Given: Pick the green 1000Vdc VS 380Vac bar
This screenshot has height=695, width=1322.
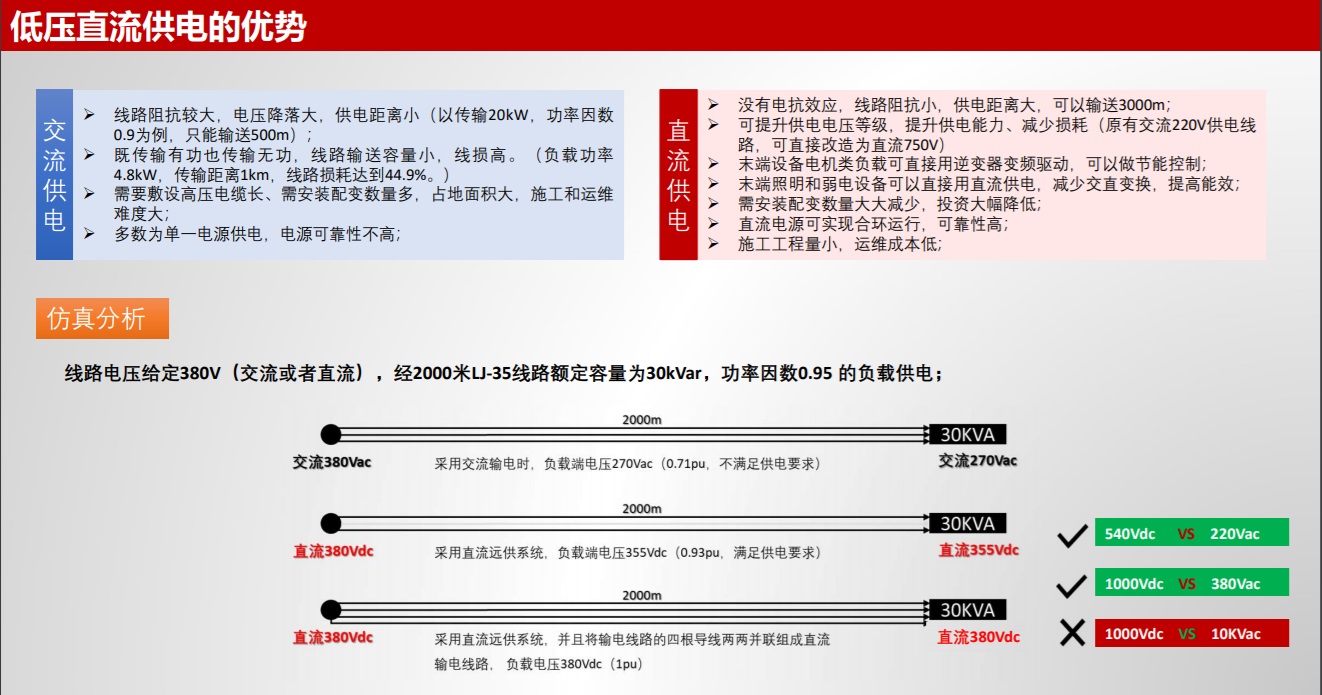Looking at the screenshot, I should pos(1191,583).
